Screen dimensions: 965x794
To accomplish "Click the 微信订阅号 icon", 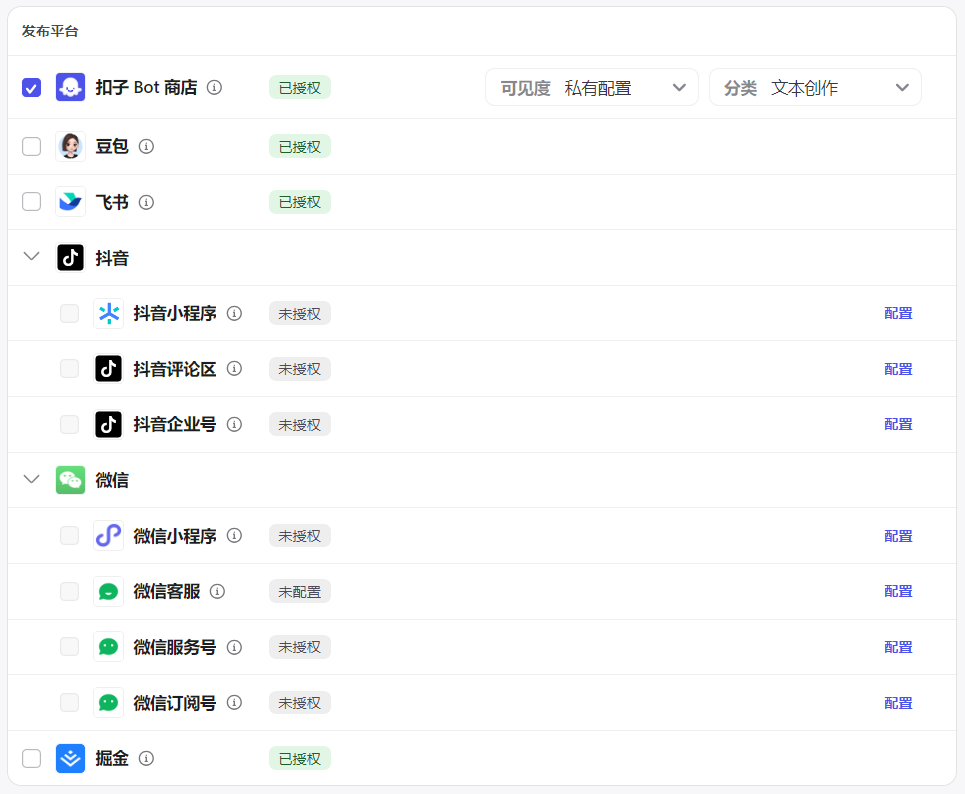I will click(108, 702).
